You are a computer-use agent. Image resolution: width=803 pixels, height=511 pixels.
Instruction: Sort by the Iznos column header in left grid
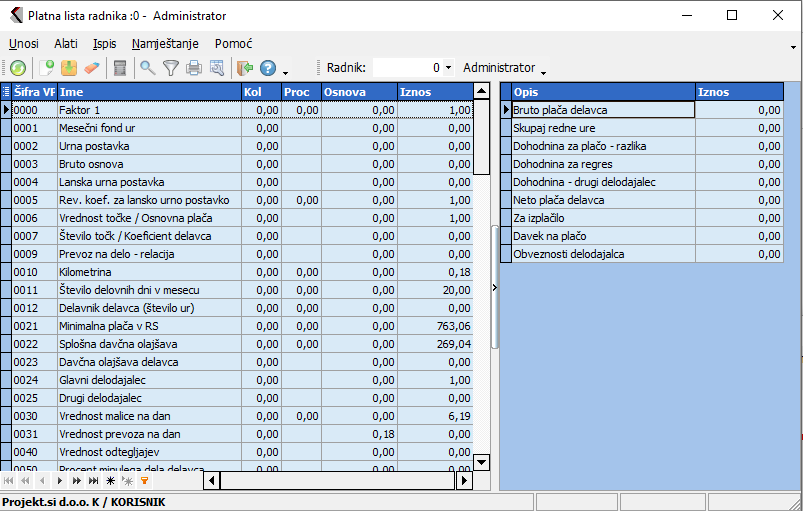tap(434, 92)
